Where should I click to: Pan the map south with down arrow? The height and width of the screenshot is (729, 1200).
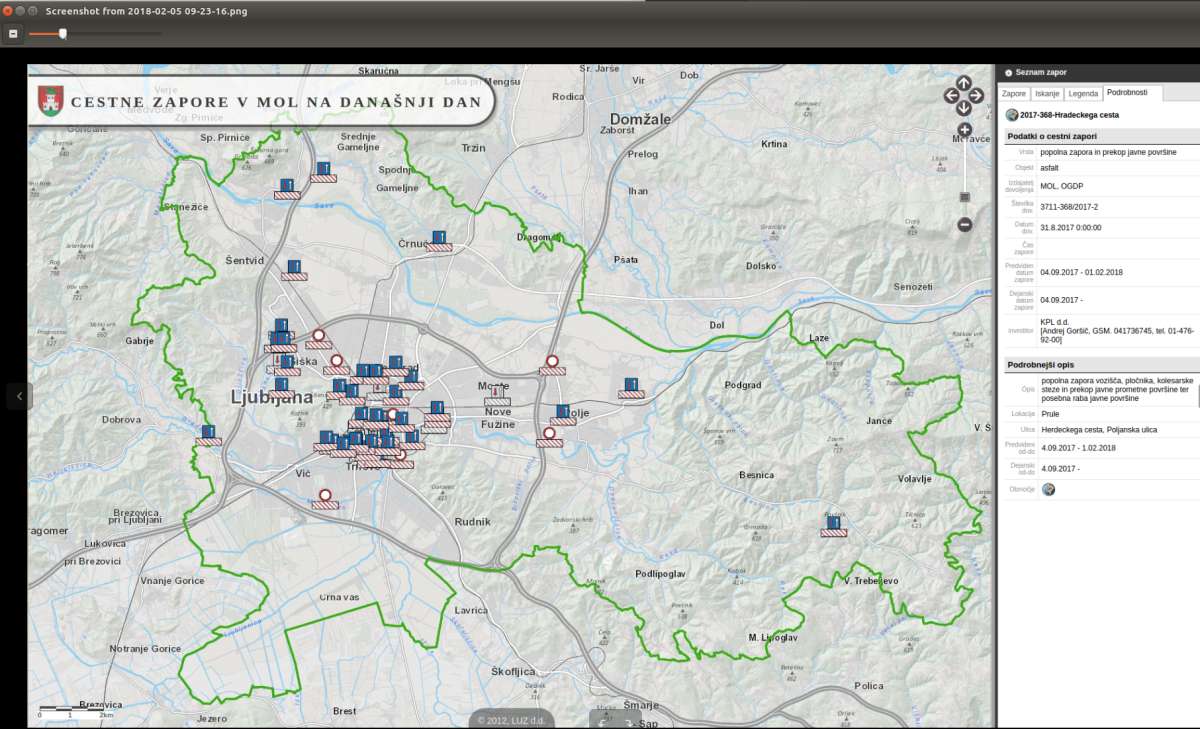pos(964,108)
